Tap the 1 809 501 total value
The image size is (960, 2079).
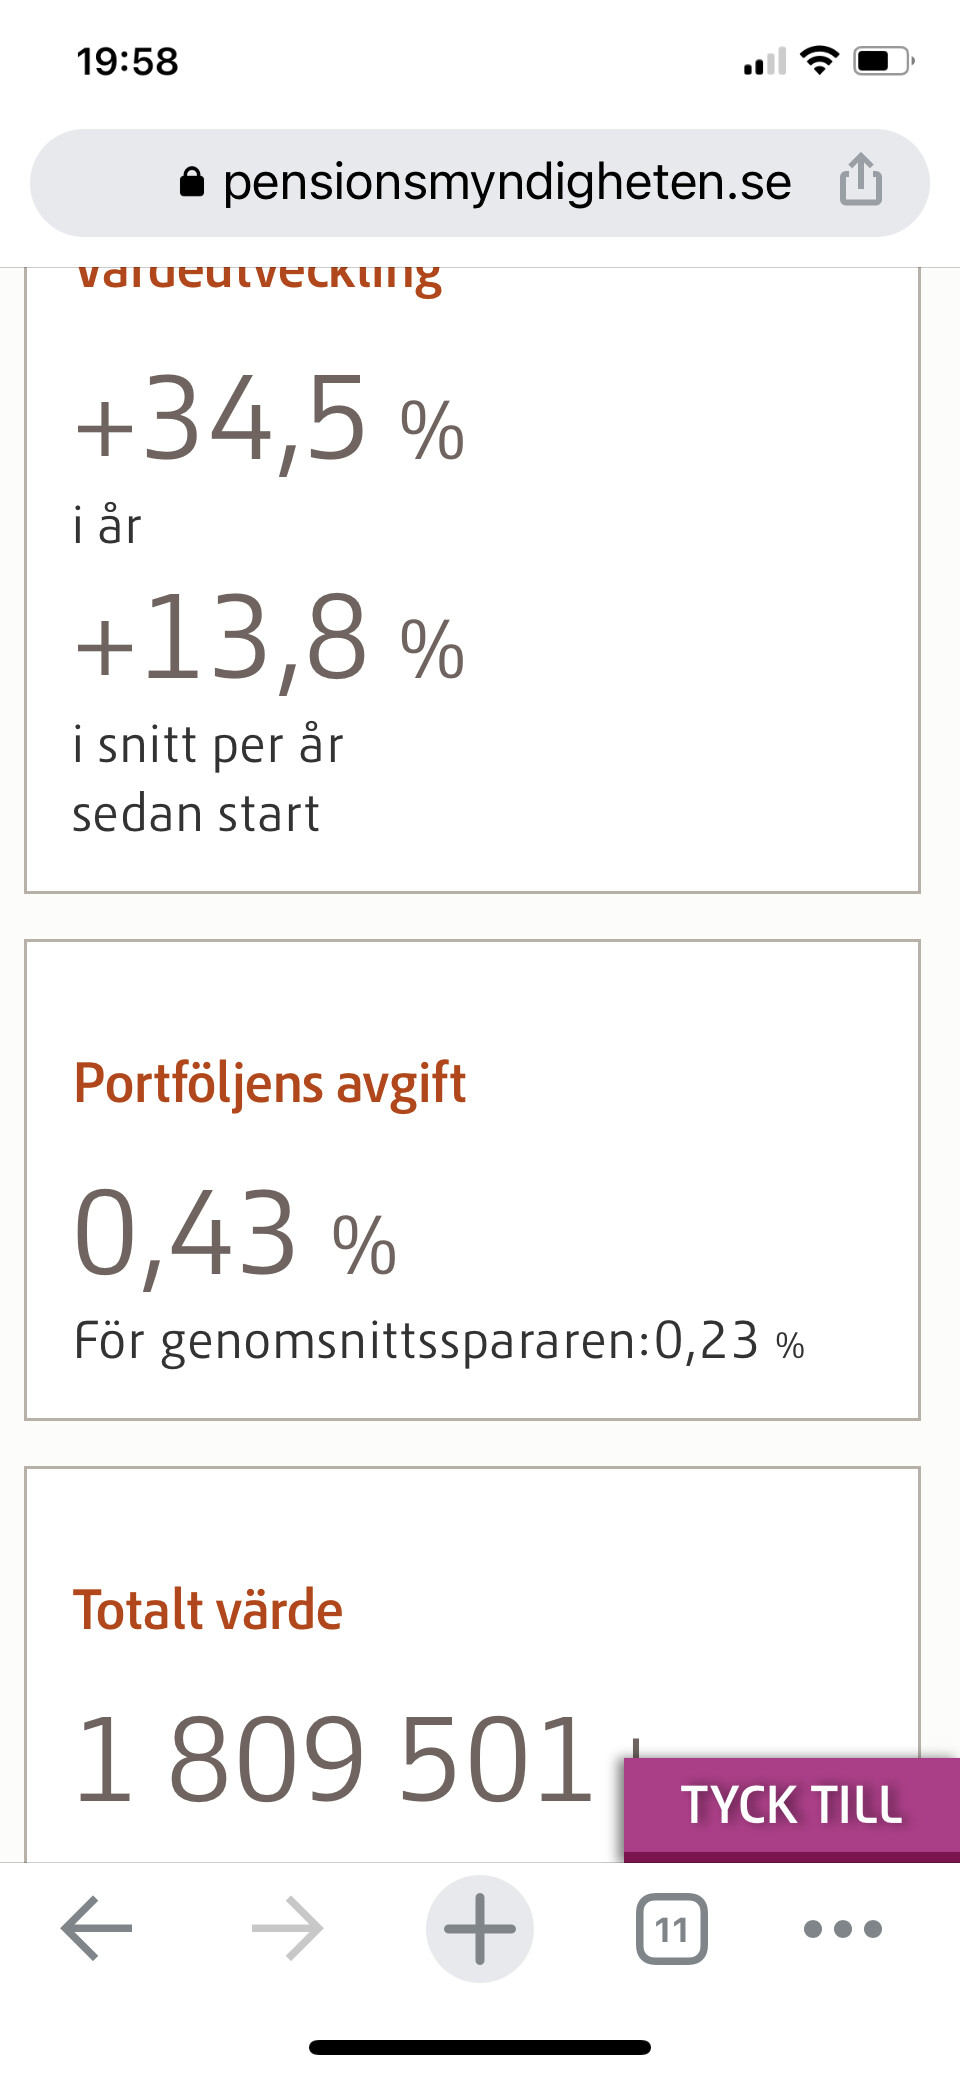335,1760
